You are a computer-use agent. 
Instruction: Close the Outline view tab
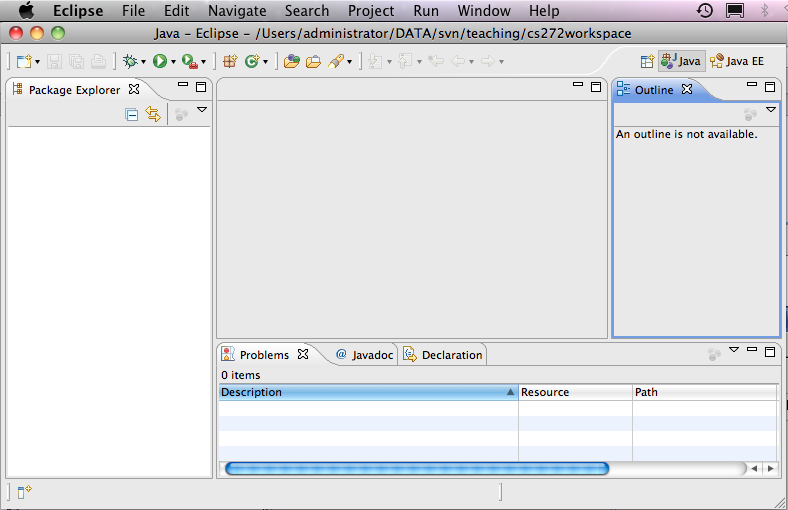(687, 89)
